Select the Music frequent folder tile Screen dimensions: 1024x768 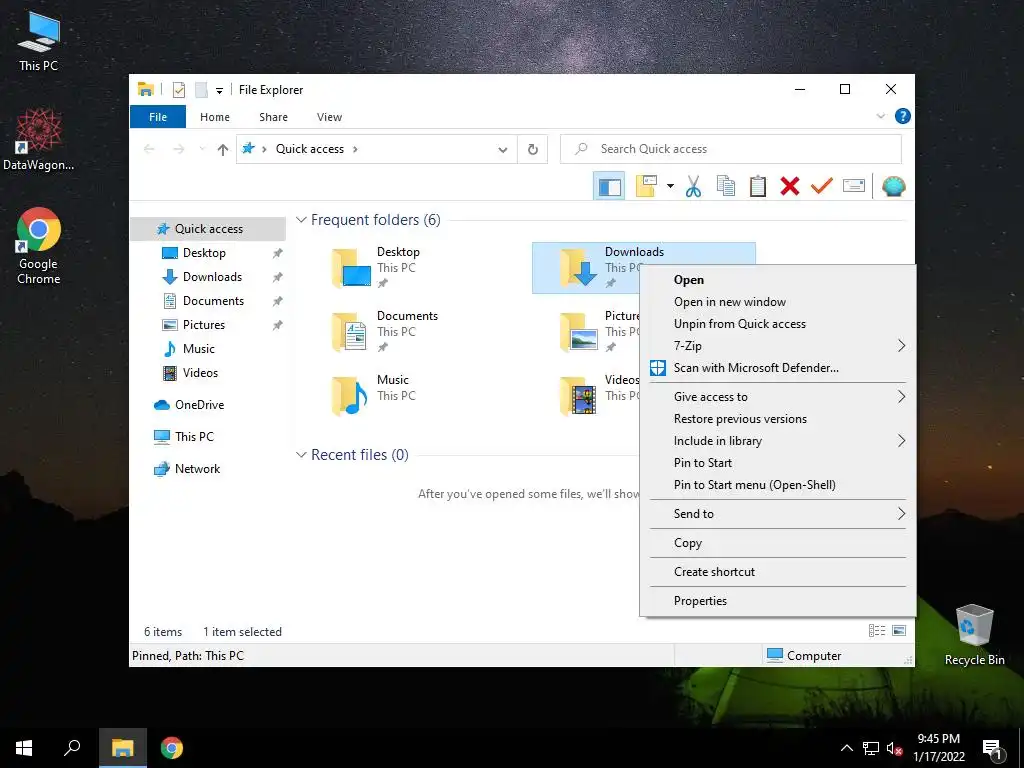coord(415,396)
